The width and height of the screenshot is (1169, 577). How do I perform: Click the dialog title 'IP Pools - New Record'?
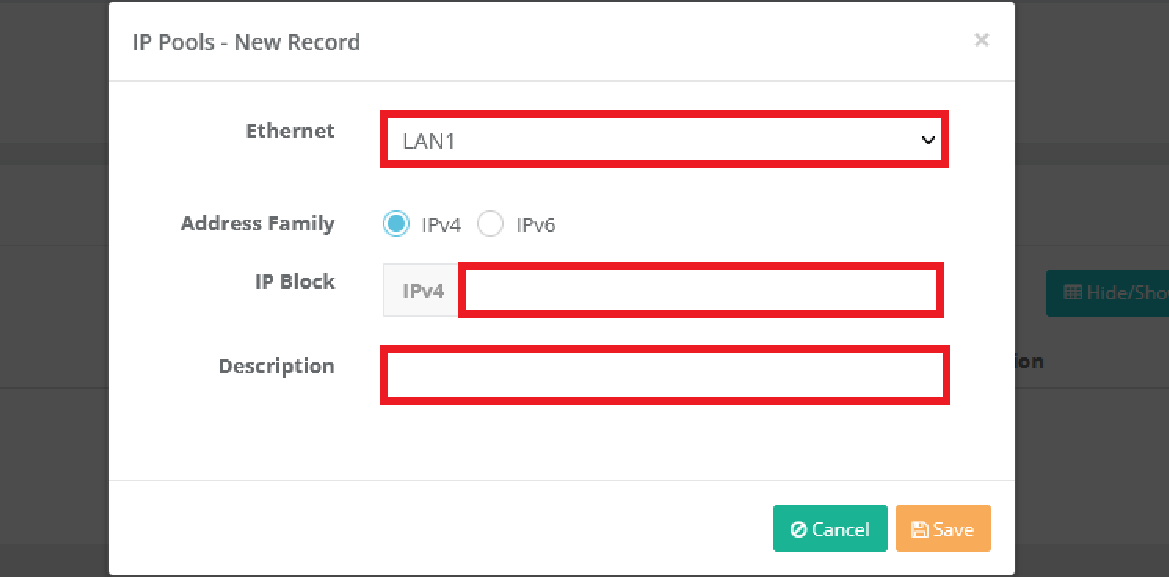click(246, 42)
